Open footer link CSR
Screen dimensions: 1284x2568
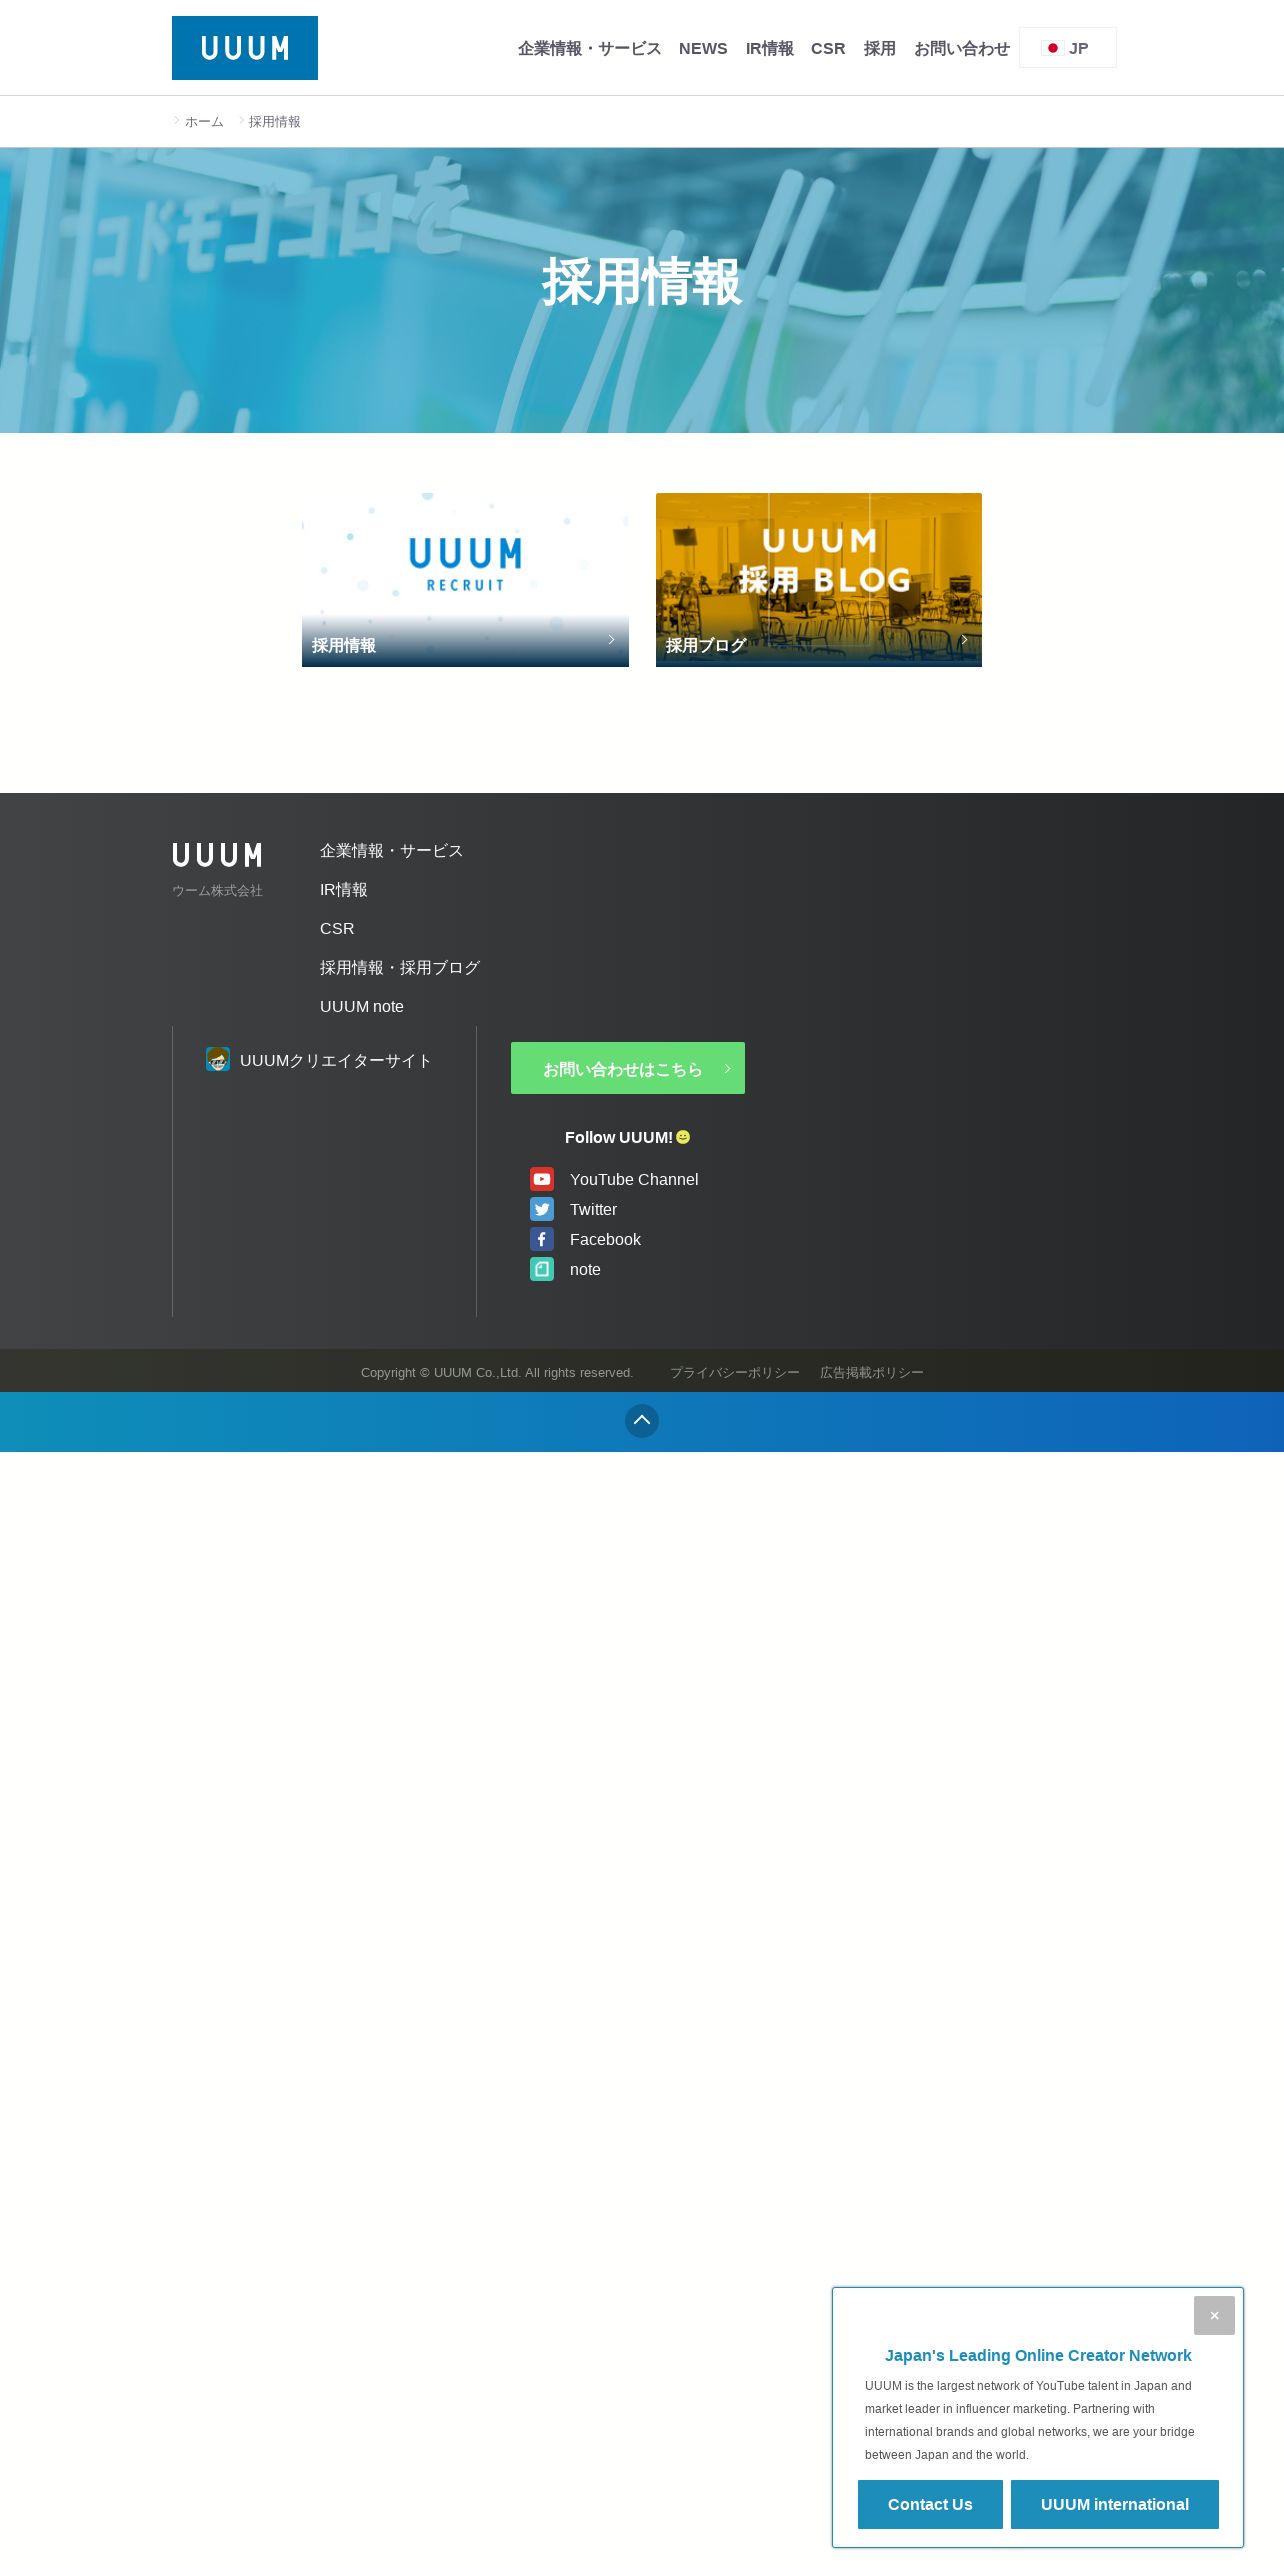337,929
